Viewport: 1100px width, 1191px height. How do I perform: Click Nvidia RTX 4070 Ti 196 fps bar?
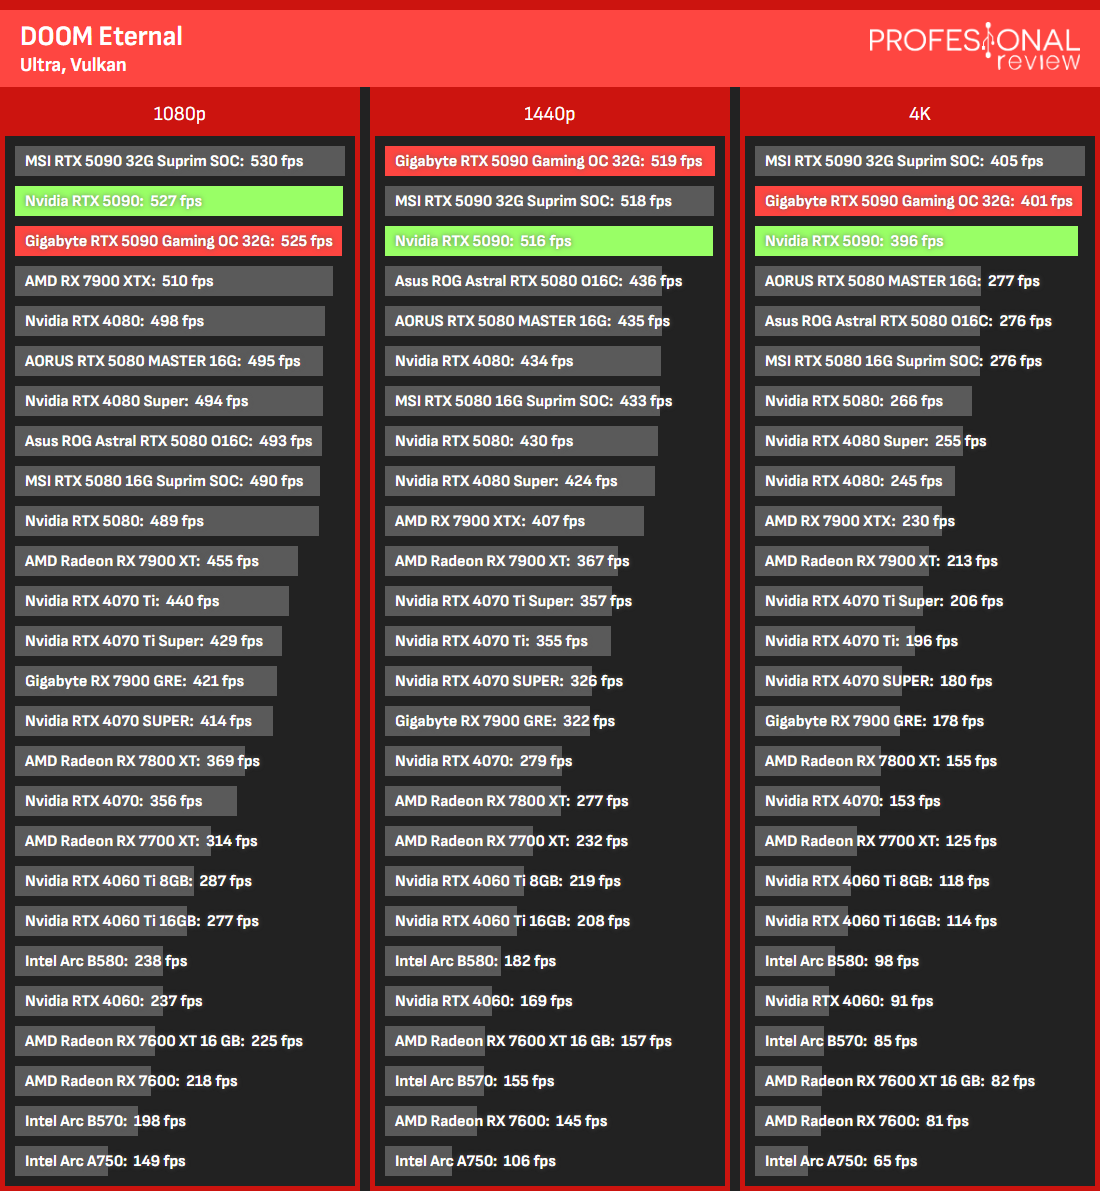835,641
